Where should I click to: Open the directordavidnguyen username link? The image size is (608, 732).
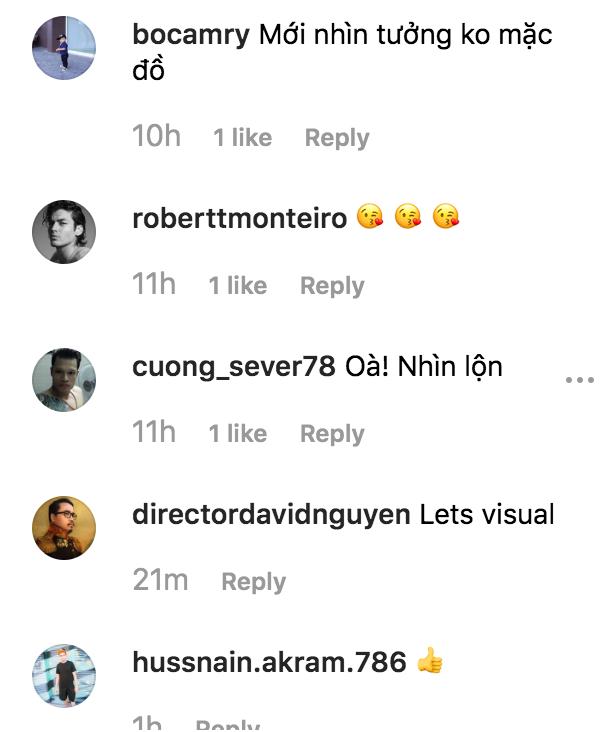pyautogui.click(x=271, y=515)
